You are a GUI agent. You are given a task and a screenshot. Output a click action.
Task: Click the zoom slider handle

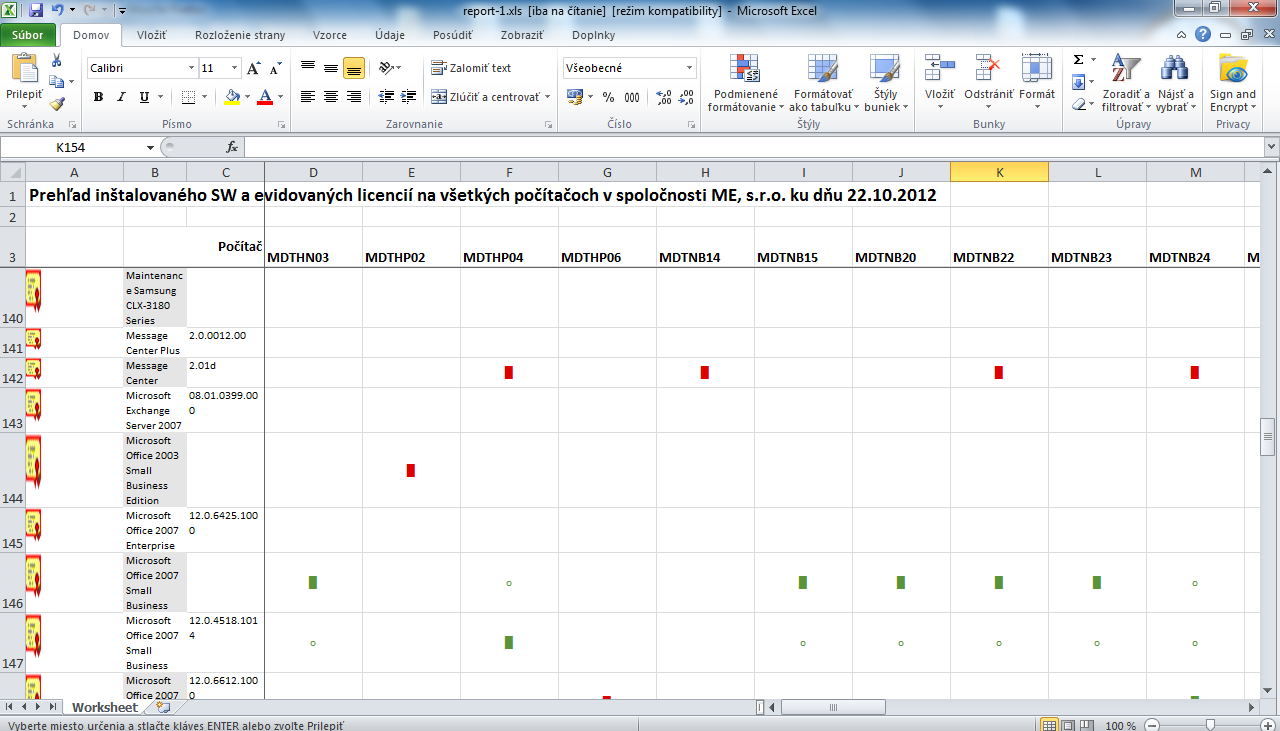click(1209, 725)
